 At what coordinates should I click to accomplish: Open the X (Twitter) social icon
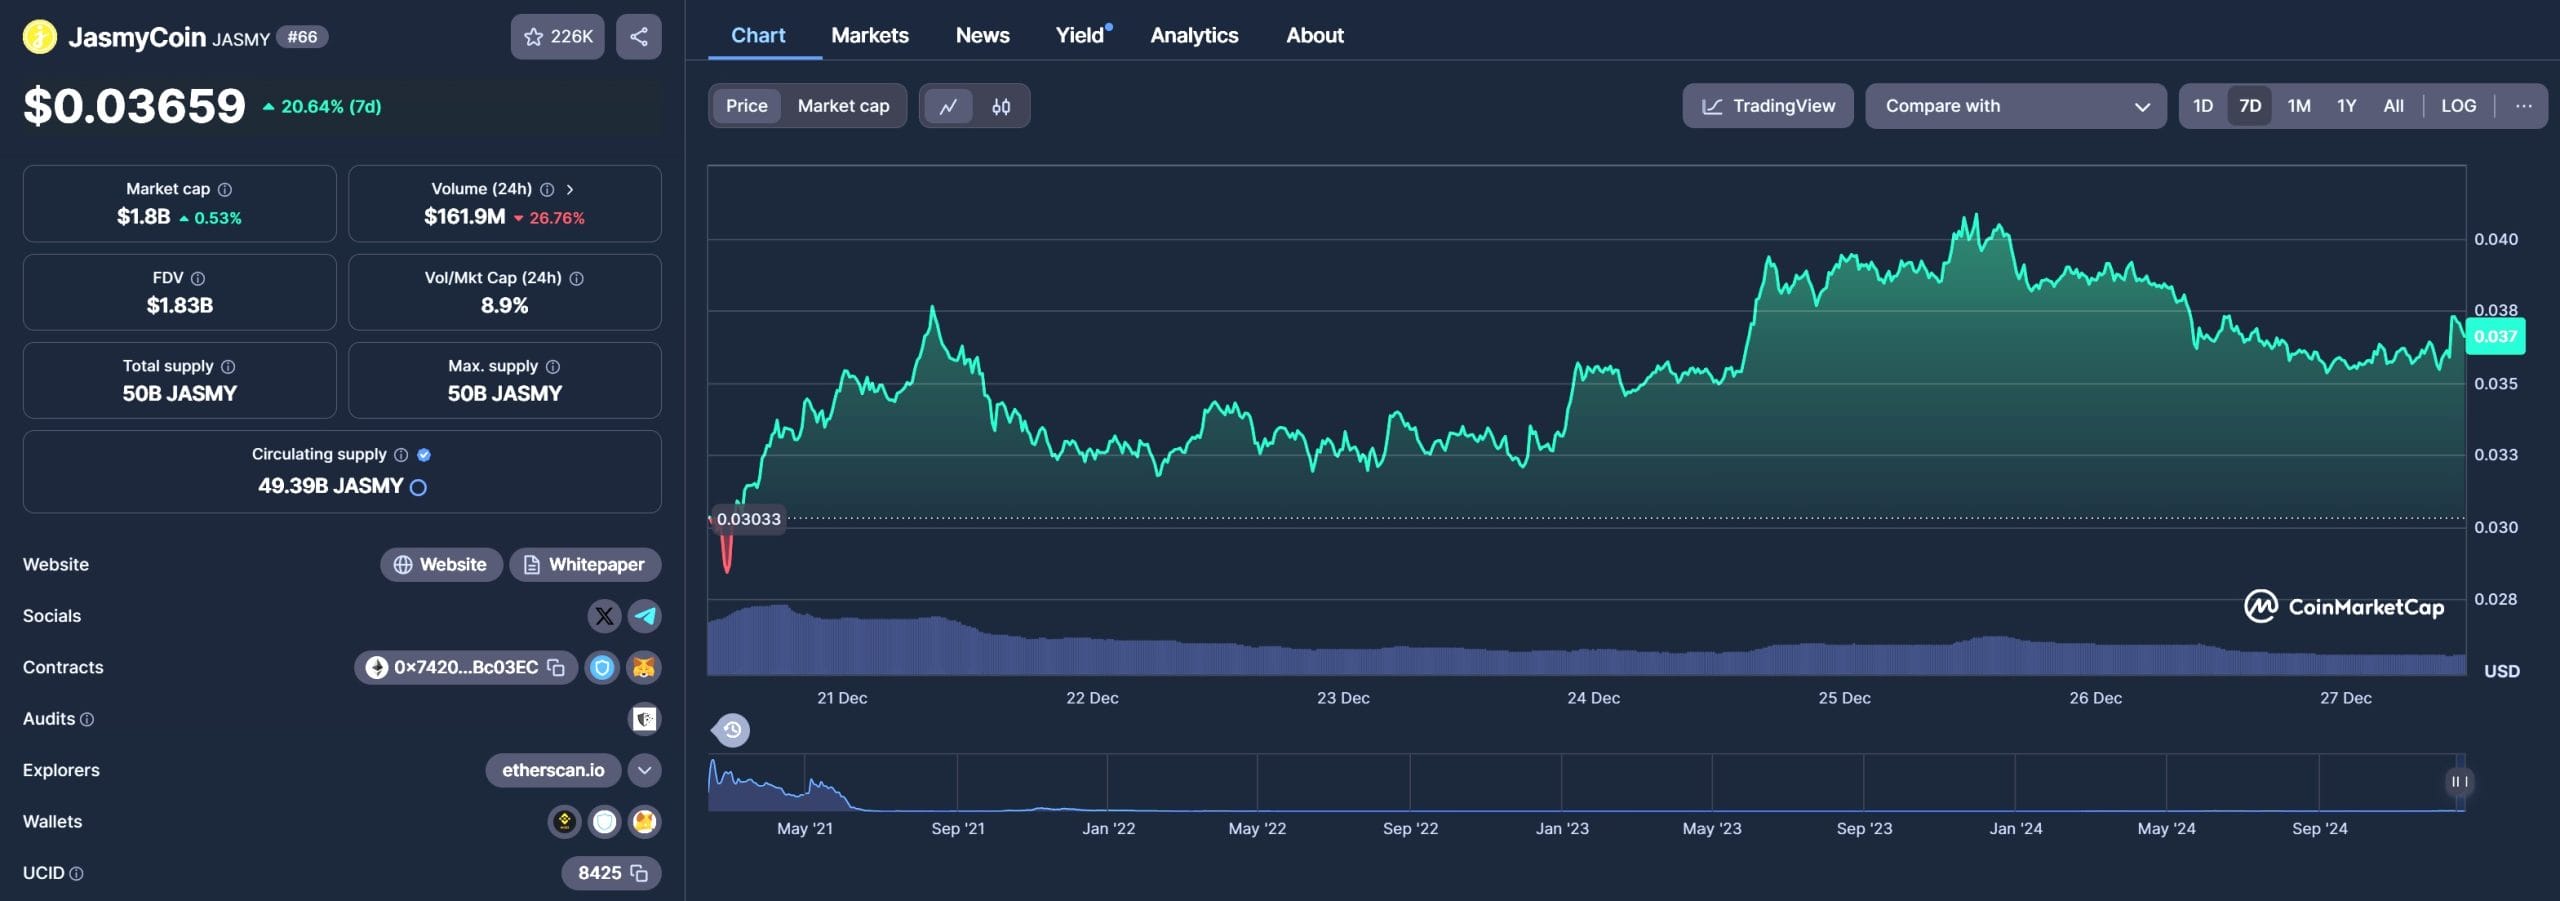click(604, 616)
